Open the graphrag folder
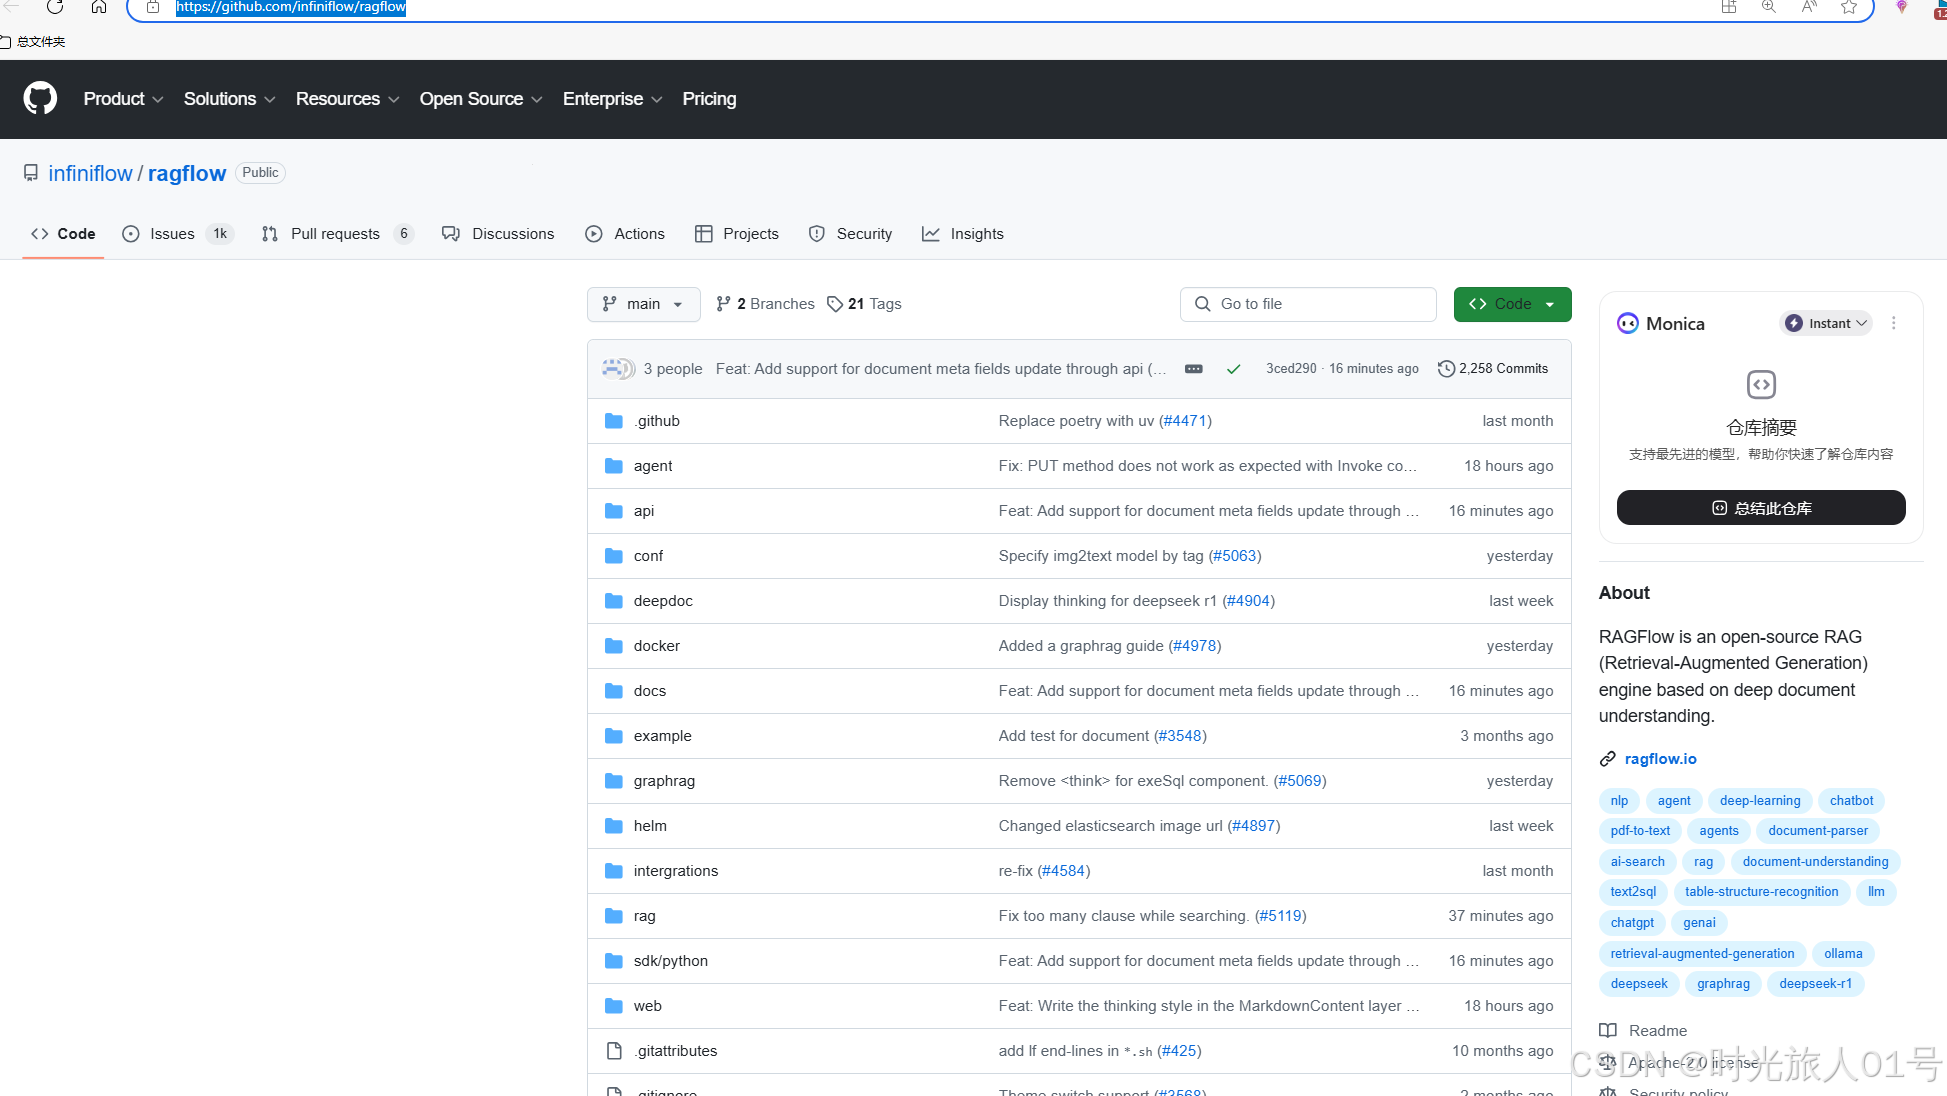This screenshot has width=1947, height=1096. click(664, 781)
